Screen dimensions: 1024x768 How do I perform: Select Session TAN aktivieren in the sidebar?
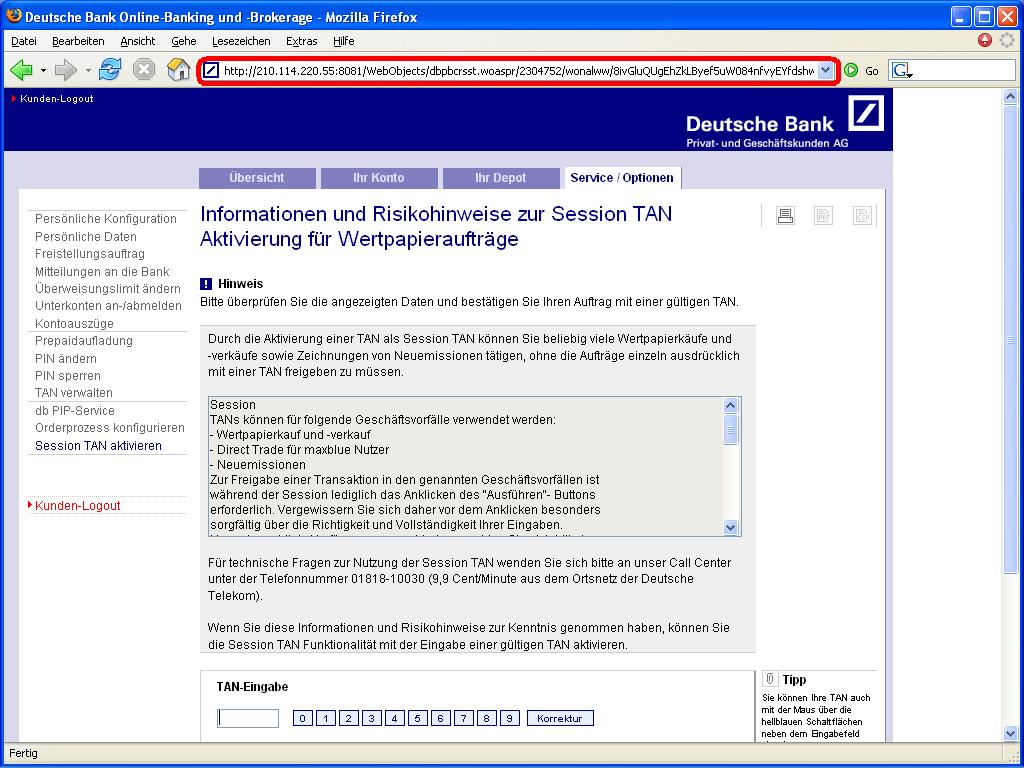[99, 445]
